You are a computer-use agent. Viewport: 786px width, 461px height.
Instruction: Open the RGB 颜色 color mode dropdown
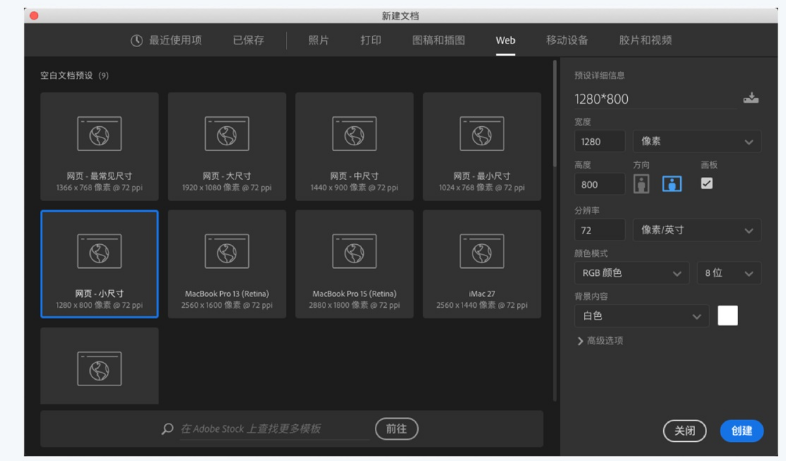(631, 273)
